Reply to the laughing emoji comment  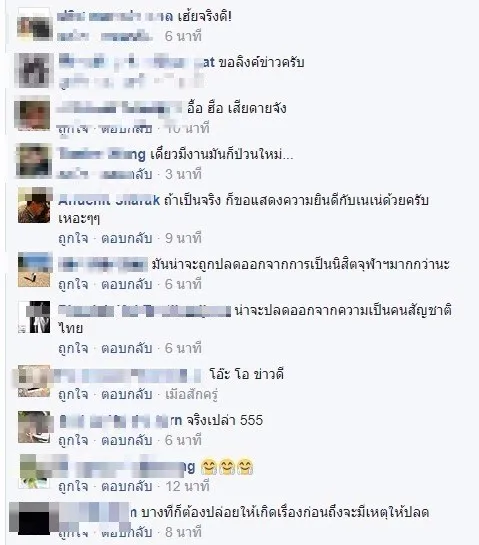click(127, 486)
